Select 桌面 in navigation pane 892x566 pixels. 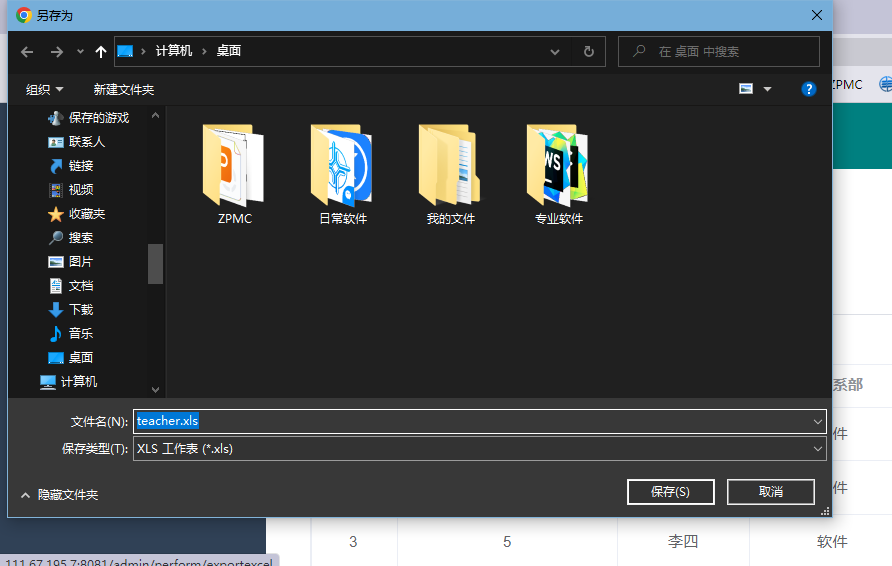tap(71, 357)
